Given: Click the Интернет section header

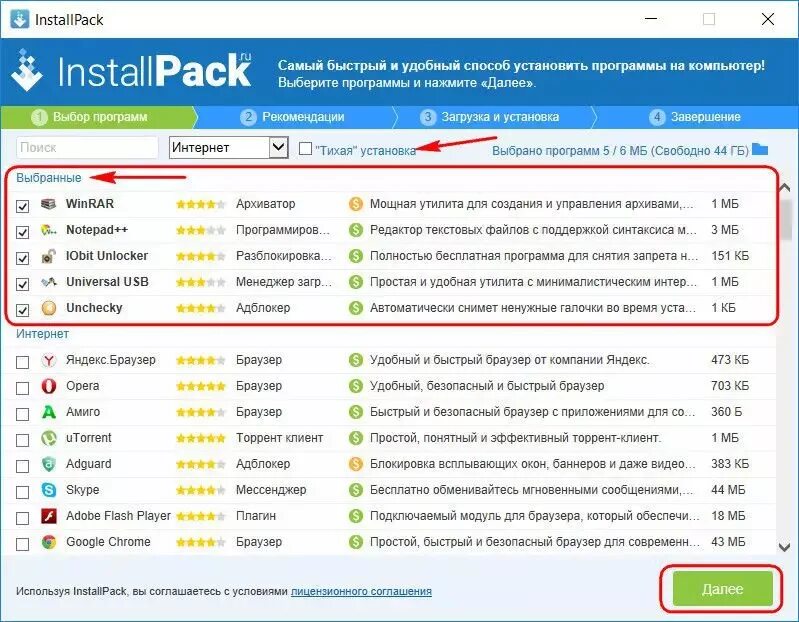Looking at the screenshot, I should pyautogui.click(x=42, y=334).
